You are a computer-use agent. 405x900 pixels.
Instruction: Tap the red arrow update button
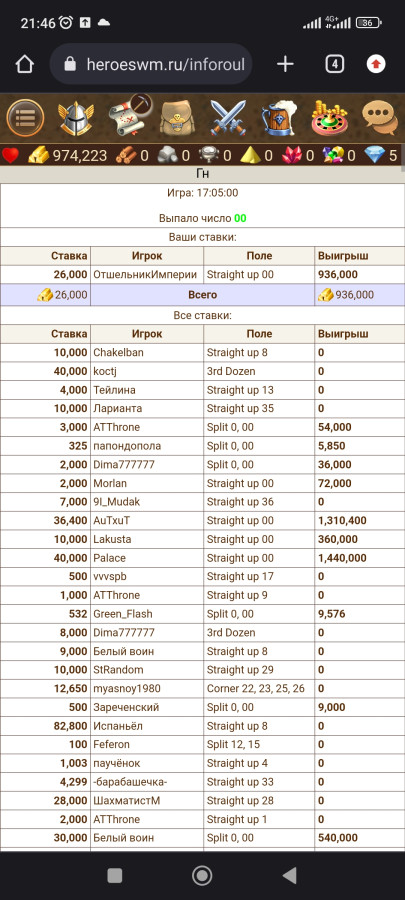(x=376, y=64)
